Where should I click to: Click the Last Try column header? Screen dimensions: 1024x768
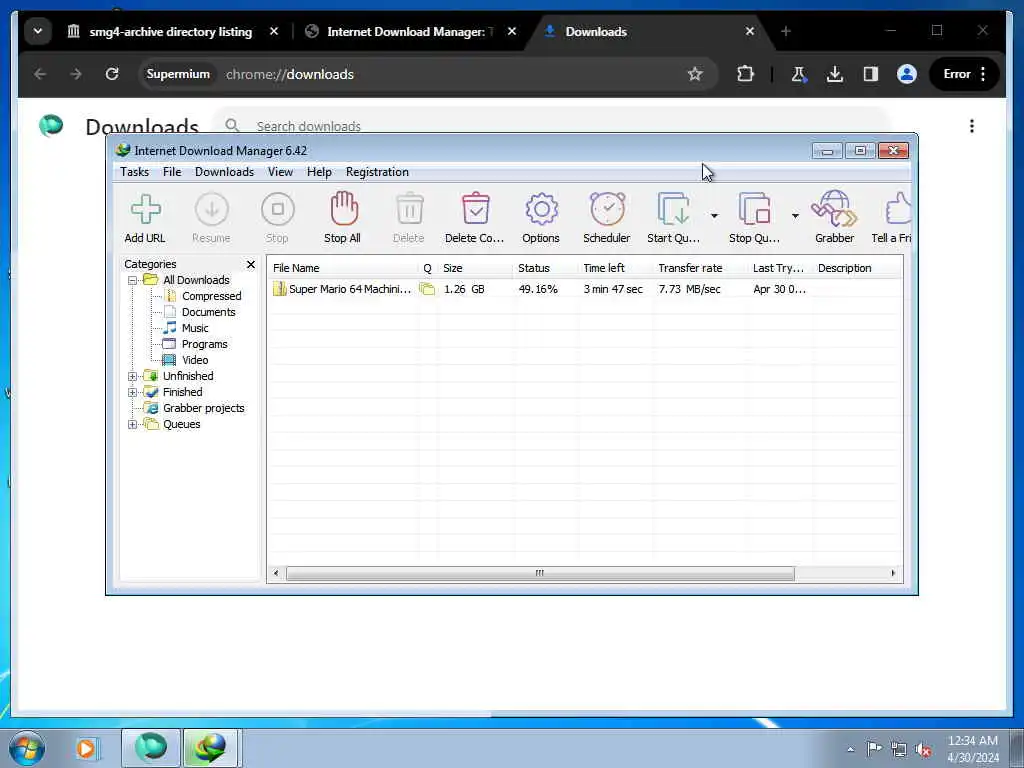pos(779,268)
